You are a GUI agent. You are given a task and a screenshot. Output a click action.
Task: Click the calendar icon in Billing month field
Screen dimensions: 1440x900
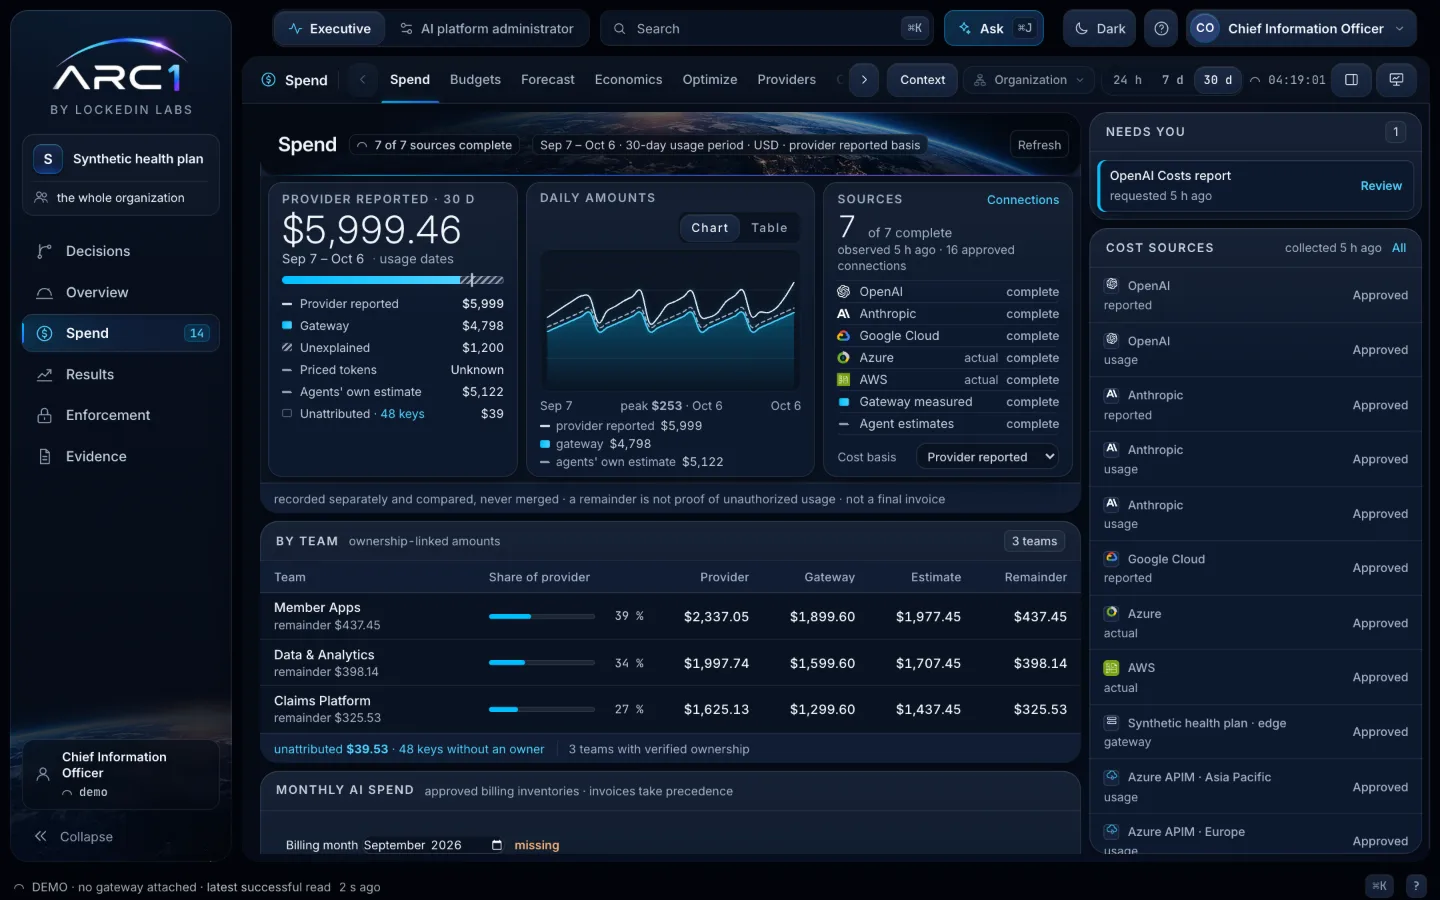tap(497, 845)
